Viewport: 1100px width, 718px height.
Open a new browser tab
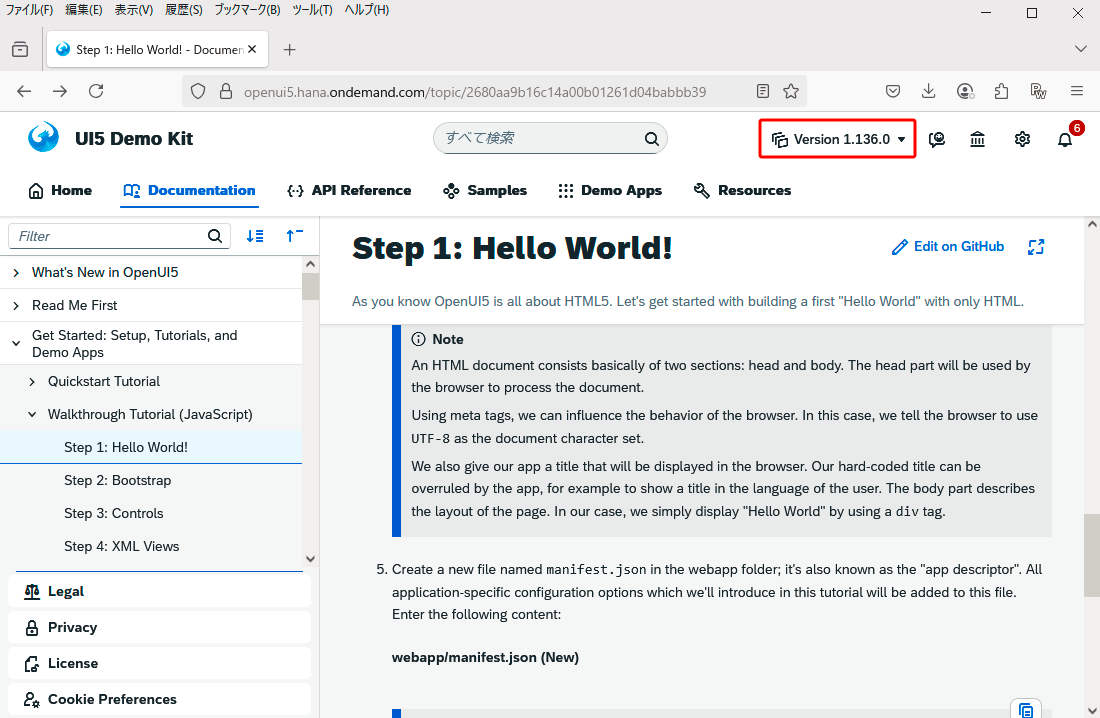pos(290,49)
